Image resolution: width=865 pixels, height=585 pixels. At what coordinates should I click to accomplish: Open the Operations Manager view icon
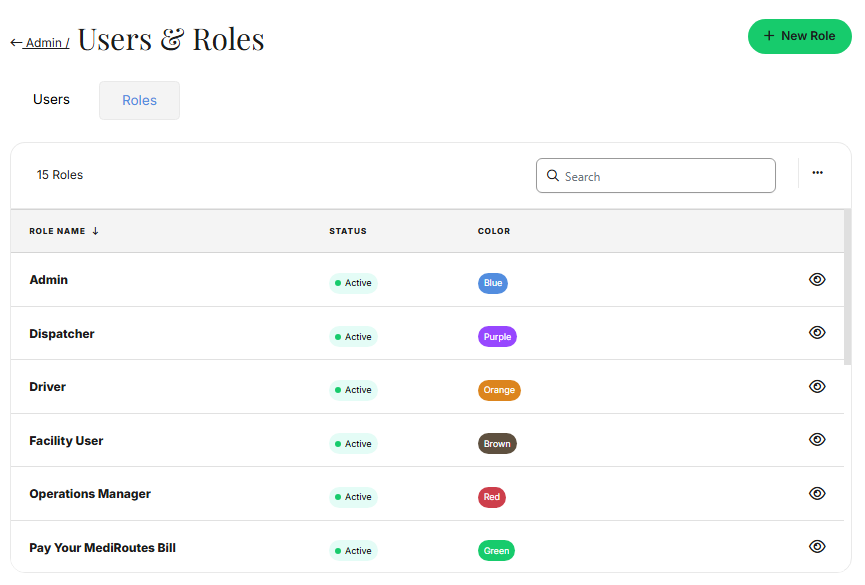(817, 493)
